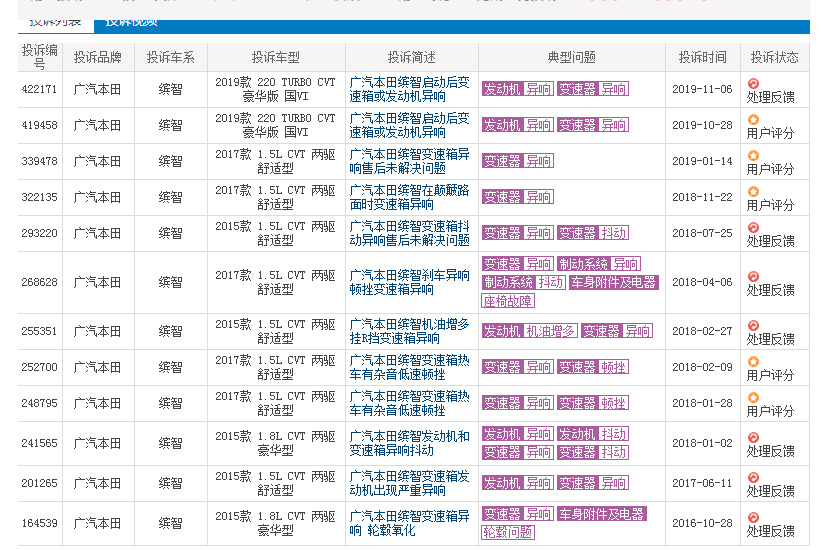Click orange rating icon for complaint 252700
The height and width of the screenshot is (550, 821).
(753, 361)
